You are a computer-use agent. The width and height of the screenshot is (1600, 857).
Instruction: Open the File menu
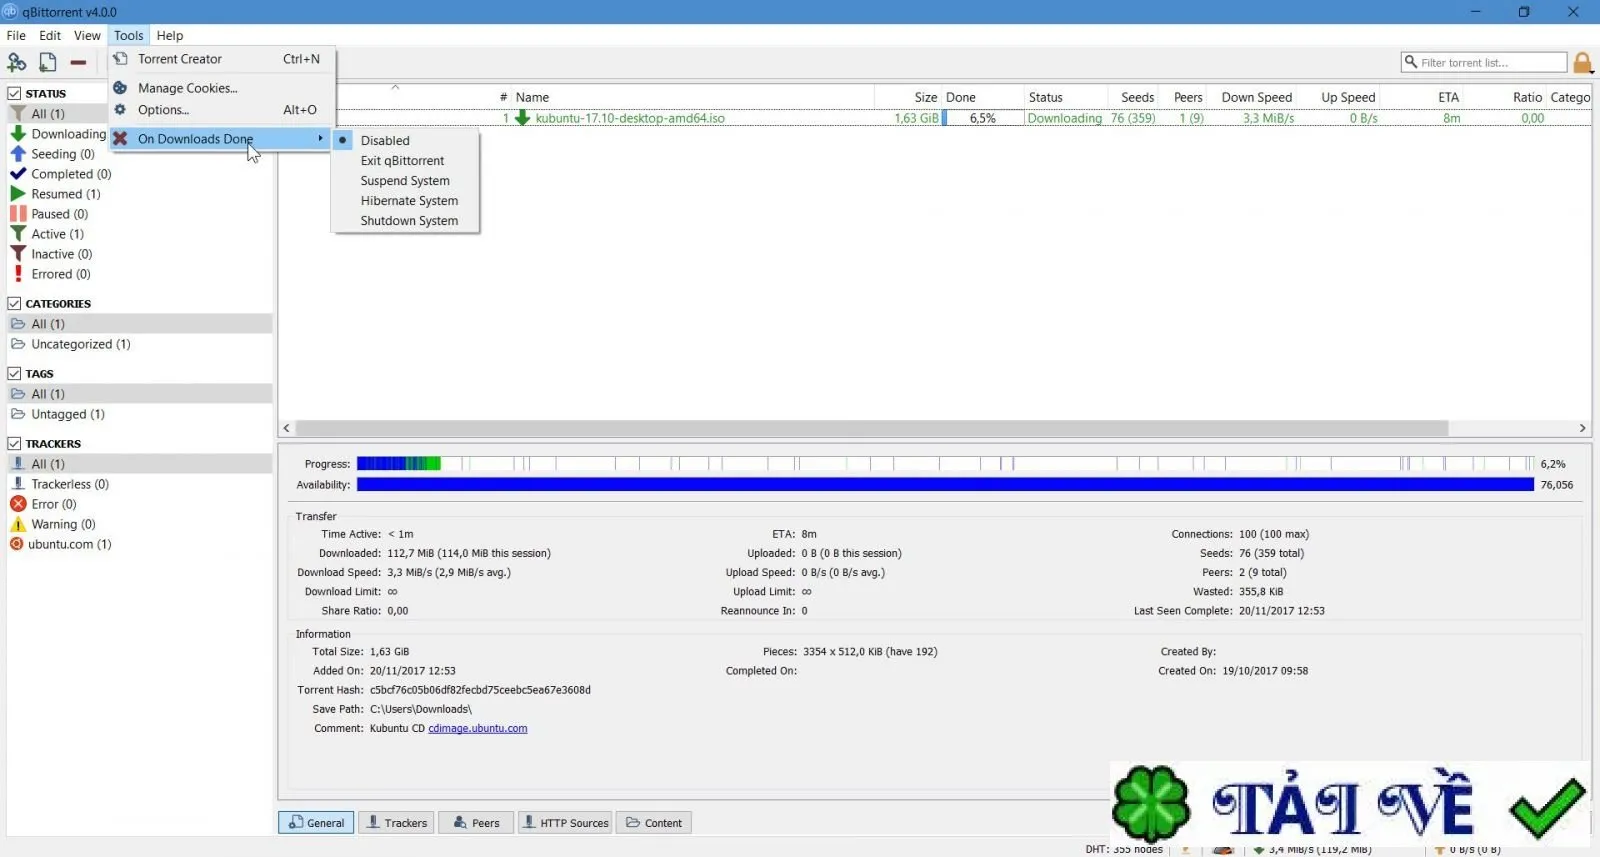pyautogui.click(x=16, y=35)
